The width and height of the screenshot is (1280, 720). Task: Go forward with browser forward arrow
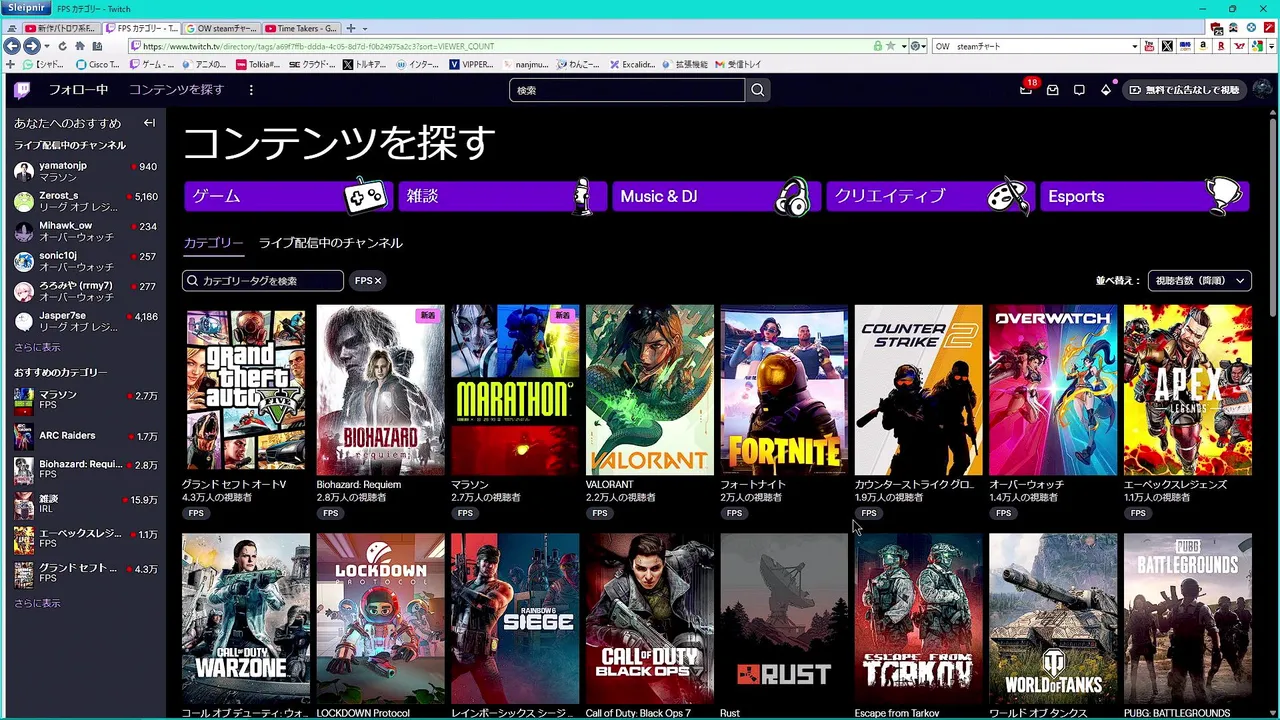tap(31, 46)
